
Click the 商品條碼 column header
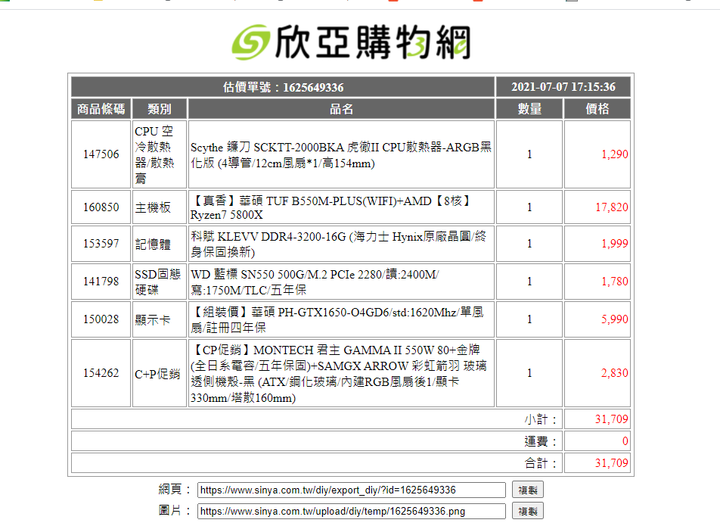click(x=101, y=109)
